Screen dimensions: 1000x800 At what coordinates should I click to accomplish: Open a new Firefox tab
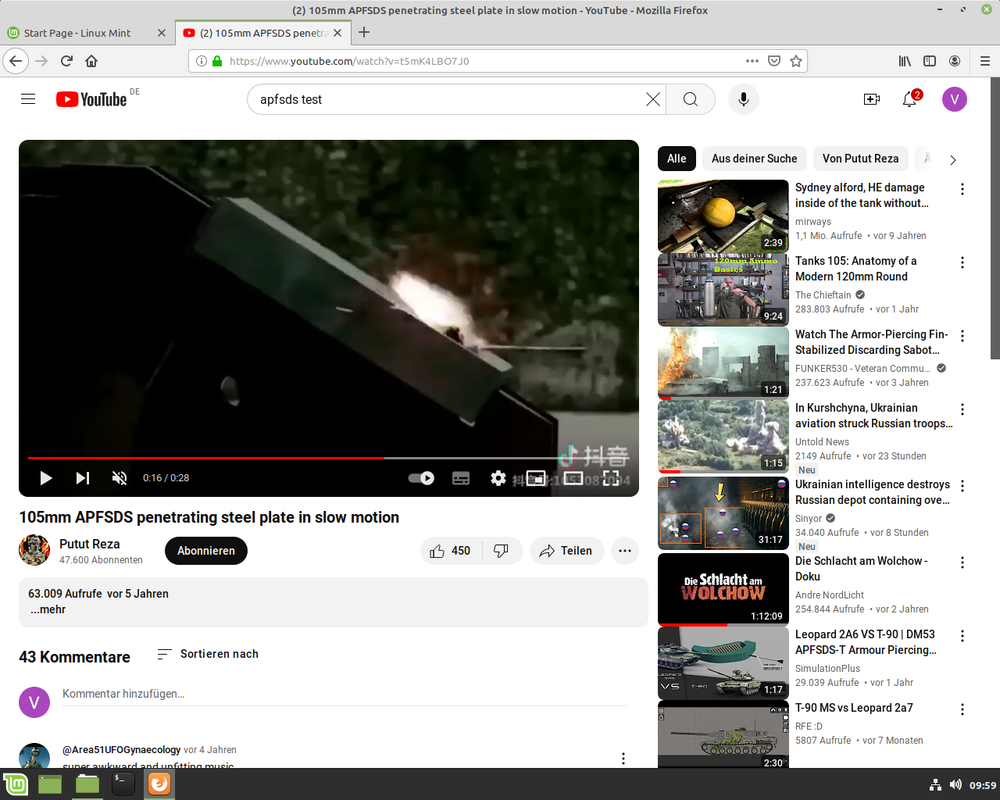coord(364,32)
